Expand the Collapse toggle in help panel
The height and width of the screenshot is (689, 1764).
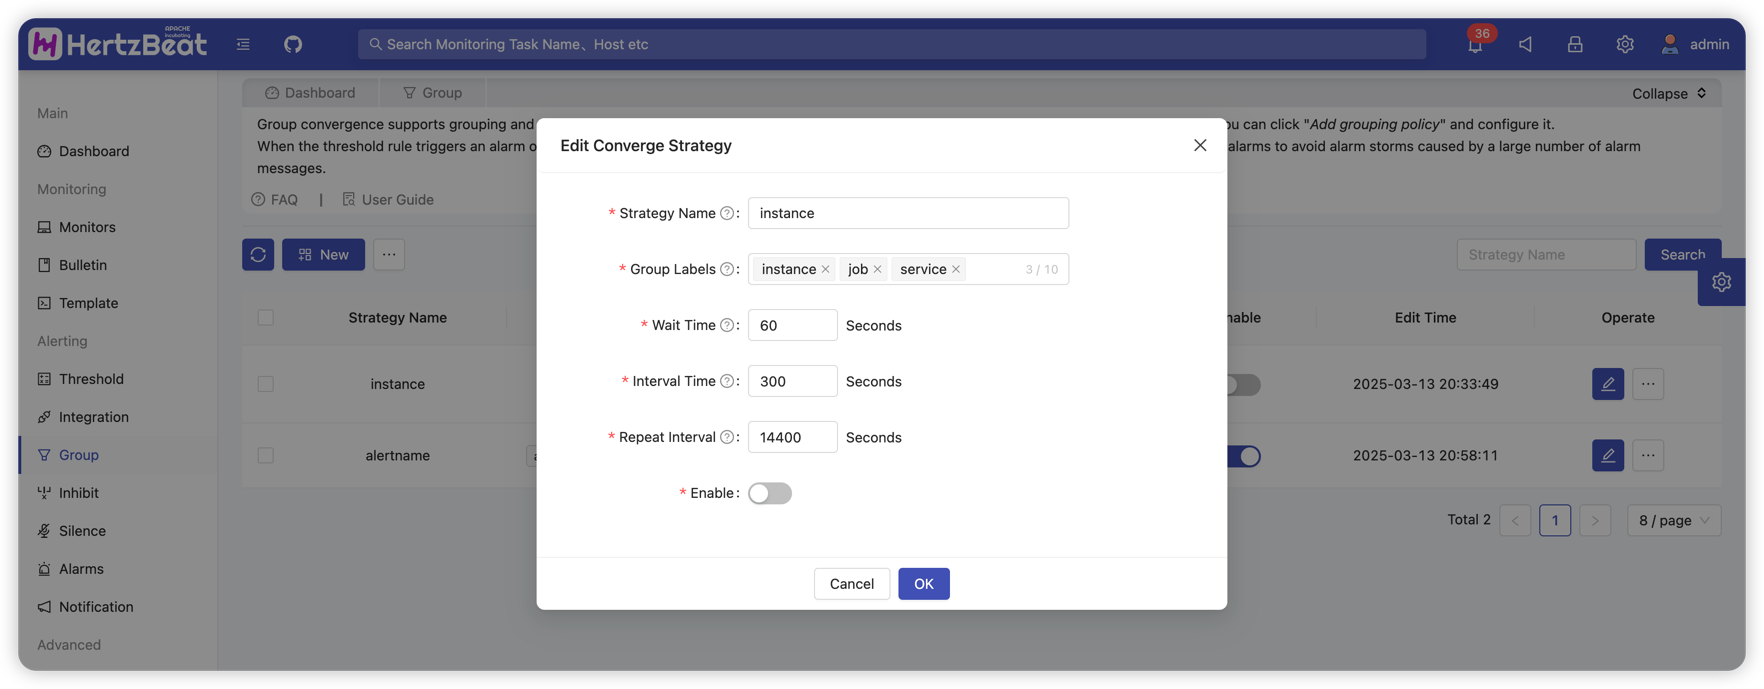(1669, 93)
